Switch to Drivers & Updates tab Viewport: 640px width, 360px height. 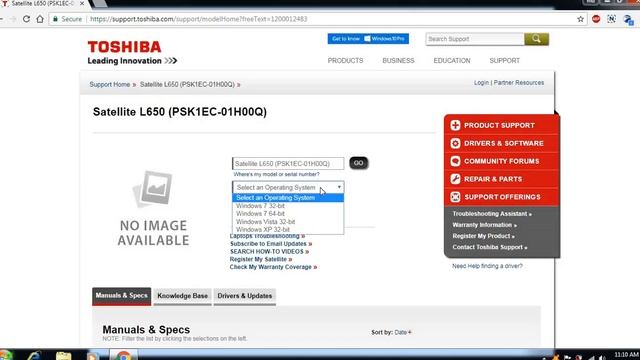click(x=244, y=296)
